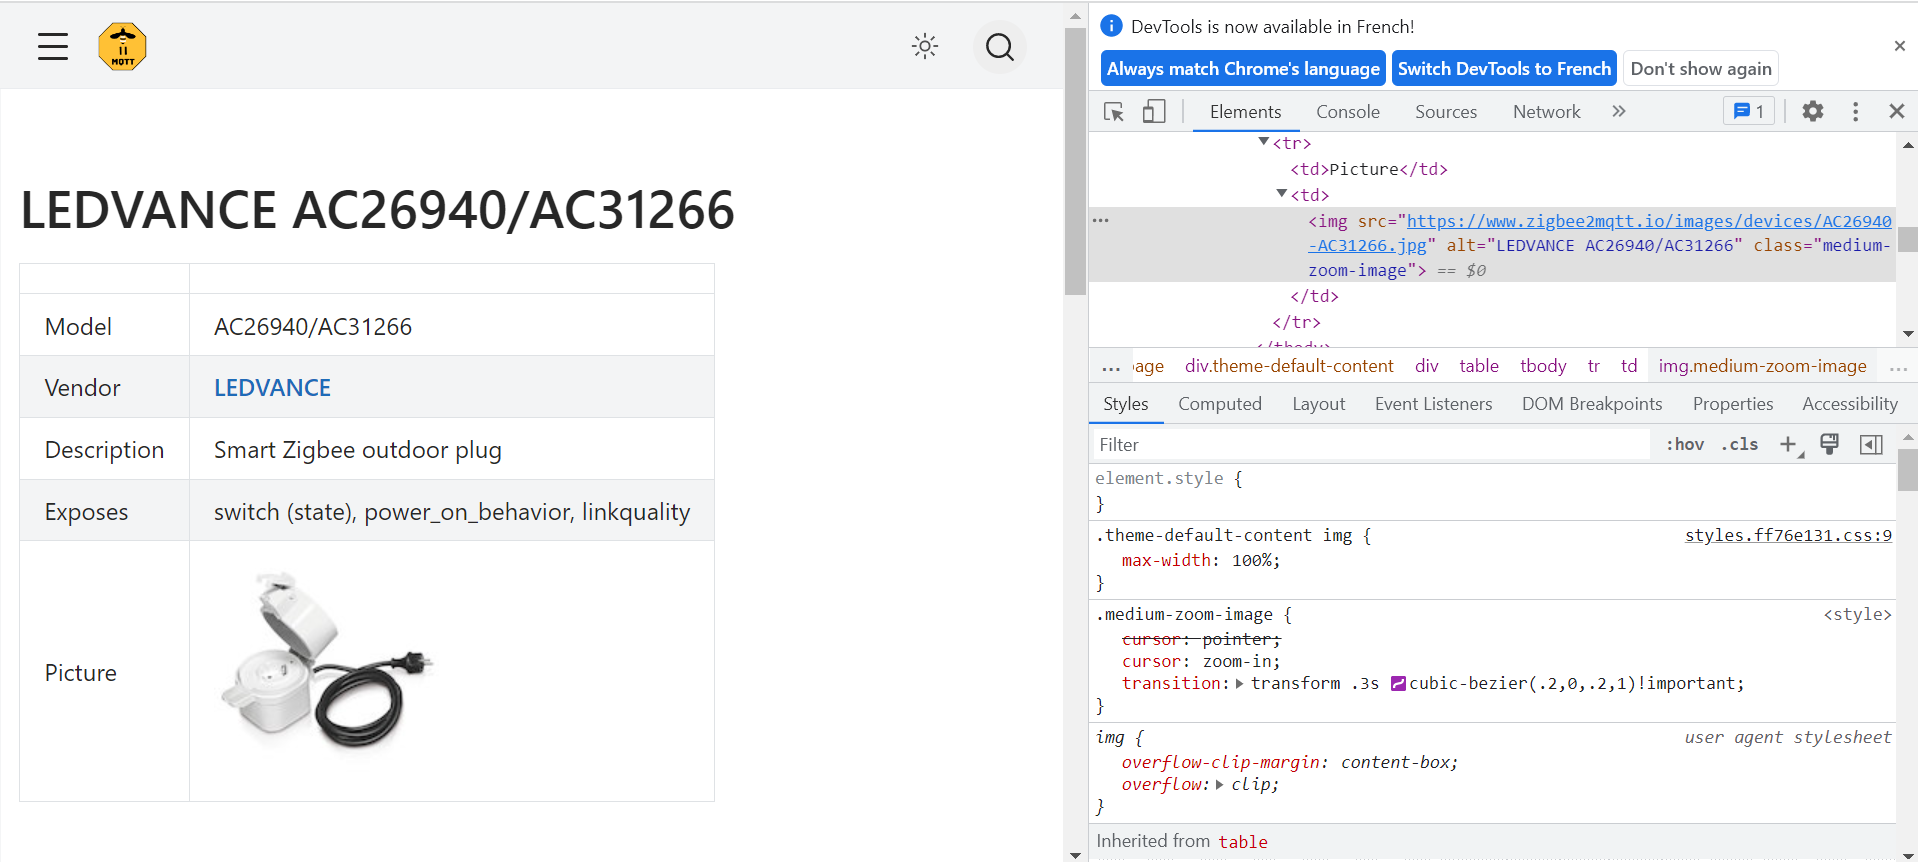This screenshot has width=1918, height=862.
Task: Open the console issues counter badge
Action: click(x=1748, y=112)
